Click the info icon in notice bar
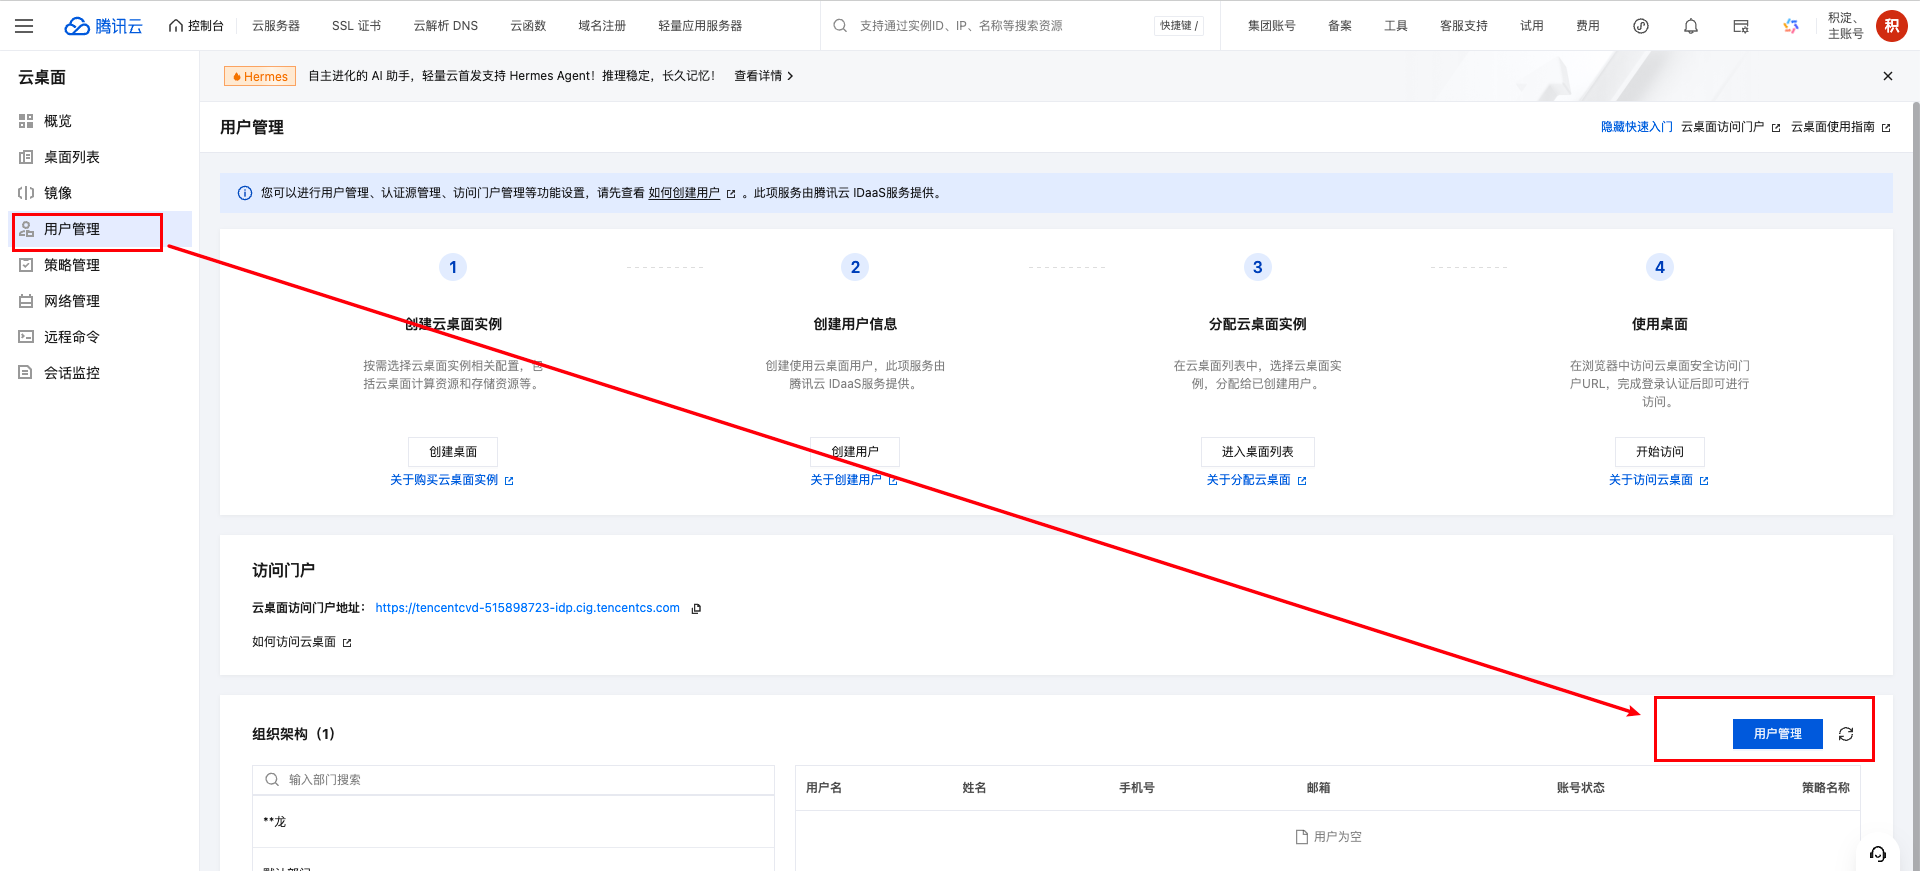The image size is (1920, 871). click(x=245, y=193)
